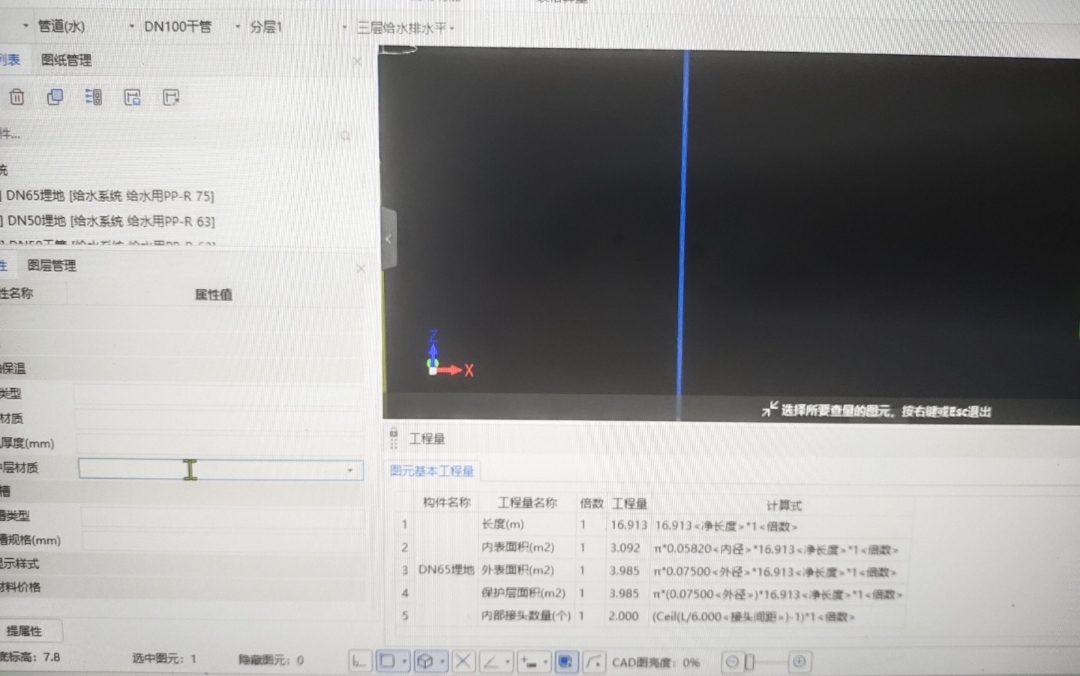Image resolution: width=1080 pixels, height=676 pixels.
Task: Close the component list panel
Action: [357, 61]
